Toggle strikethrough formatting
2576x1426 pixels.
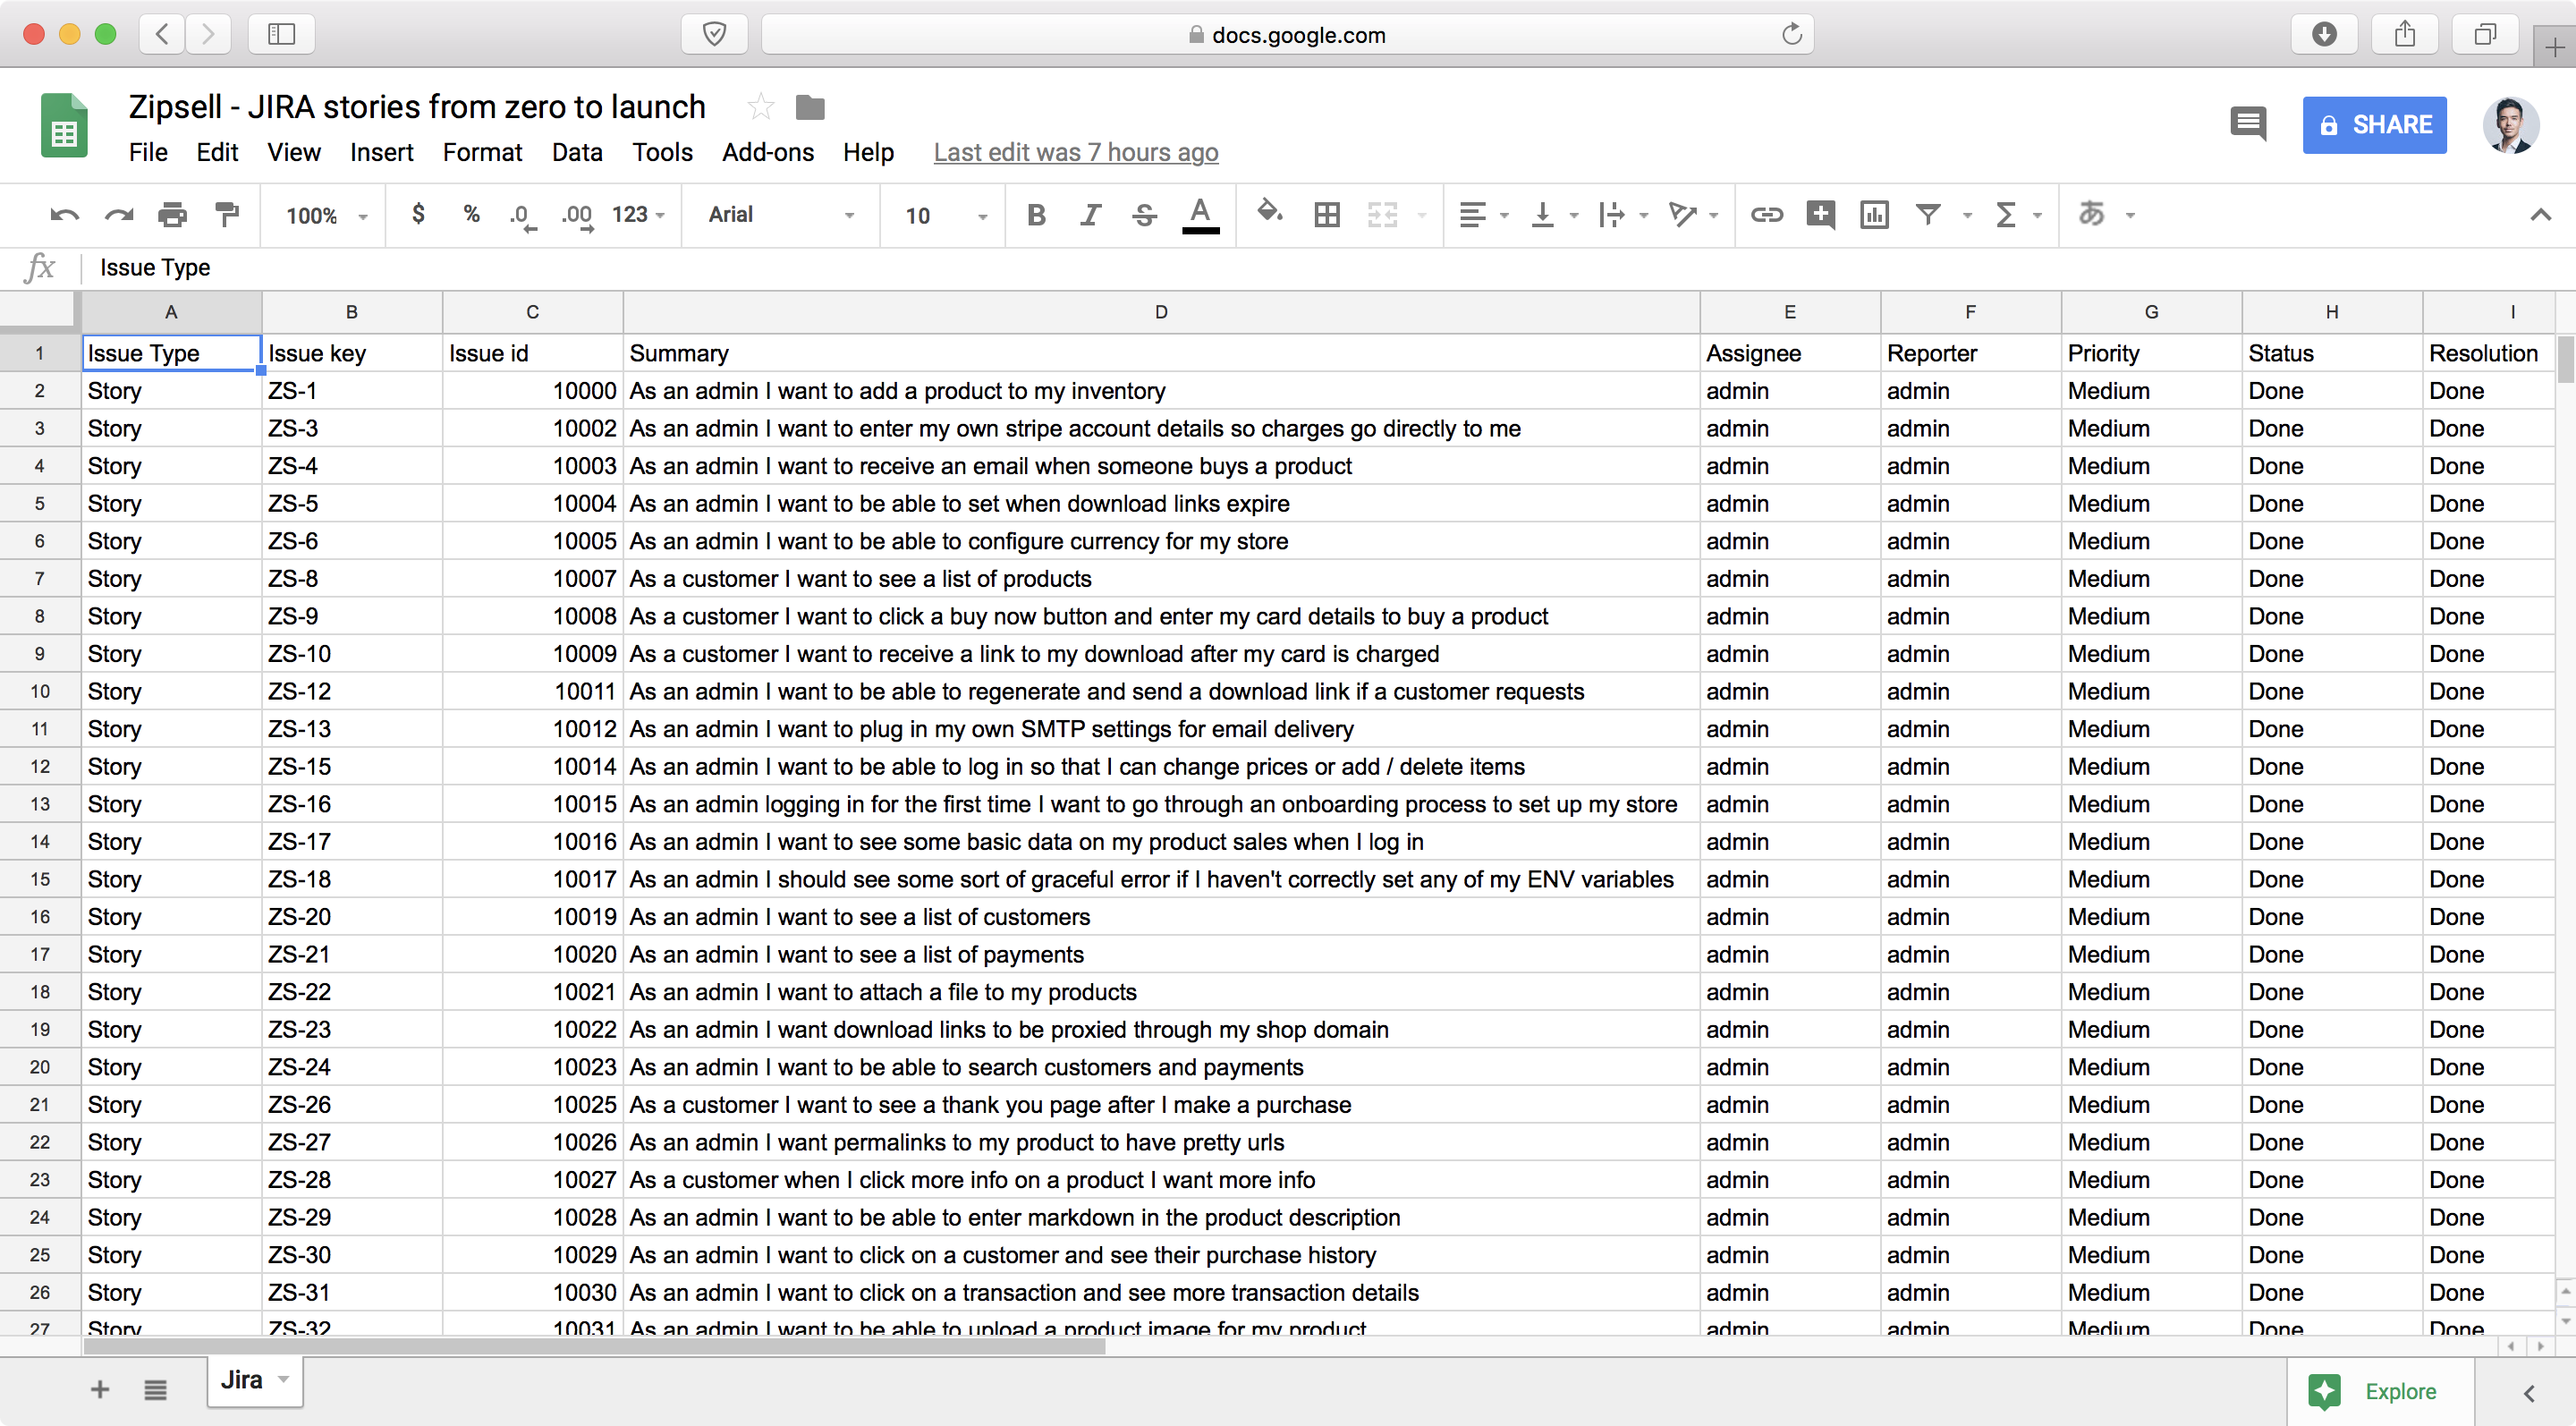[x=1145, y=214]
